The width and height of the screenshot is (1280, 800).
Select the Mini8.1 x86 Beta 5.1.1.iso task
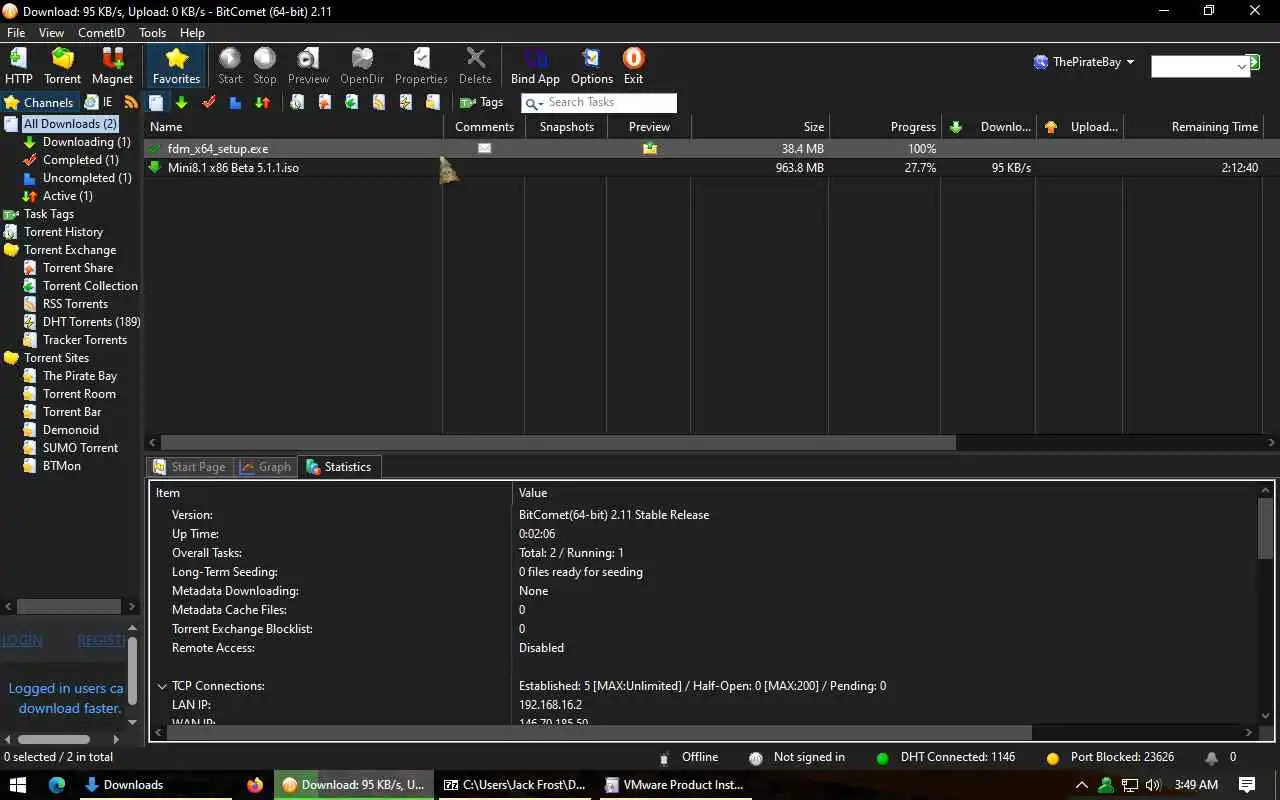(711, 168)
